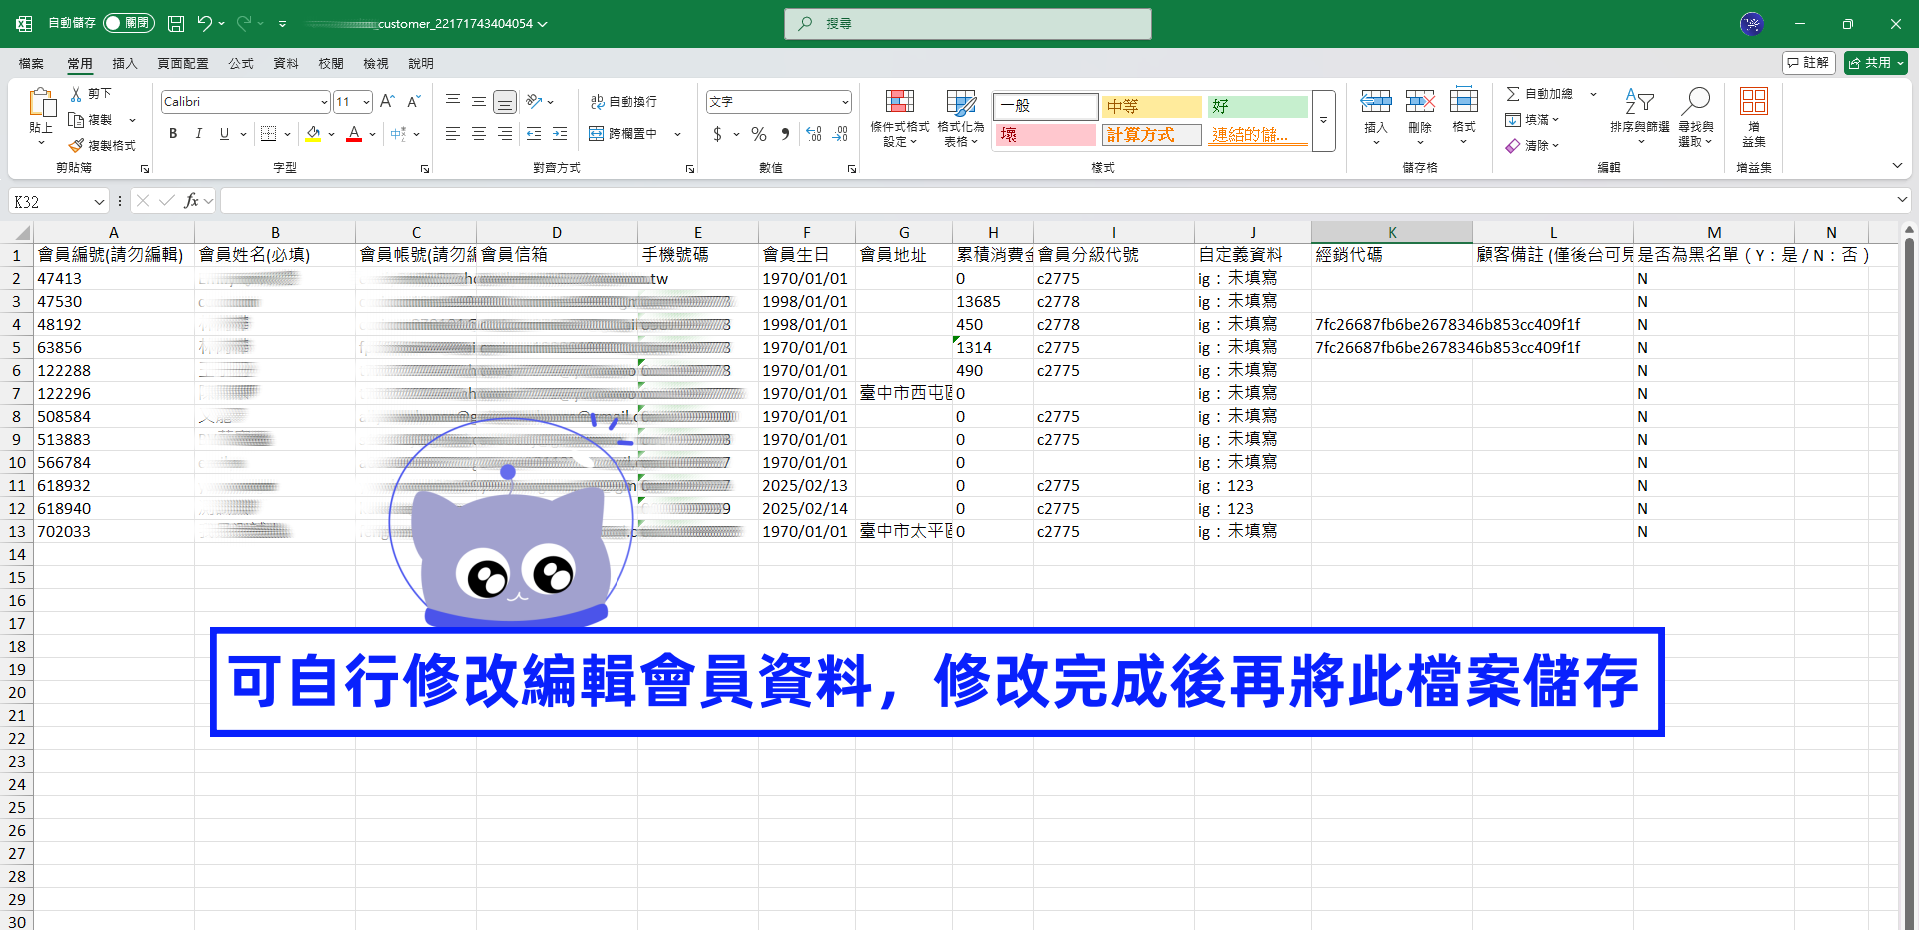This screenshot has width=1919, height=930.
Task: Collapse the ribbon with the chevron
Action: [x=1897, y=166]
